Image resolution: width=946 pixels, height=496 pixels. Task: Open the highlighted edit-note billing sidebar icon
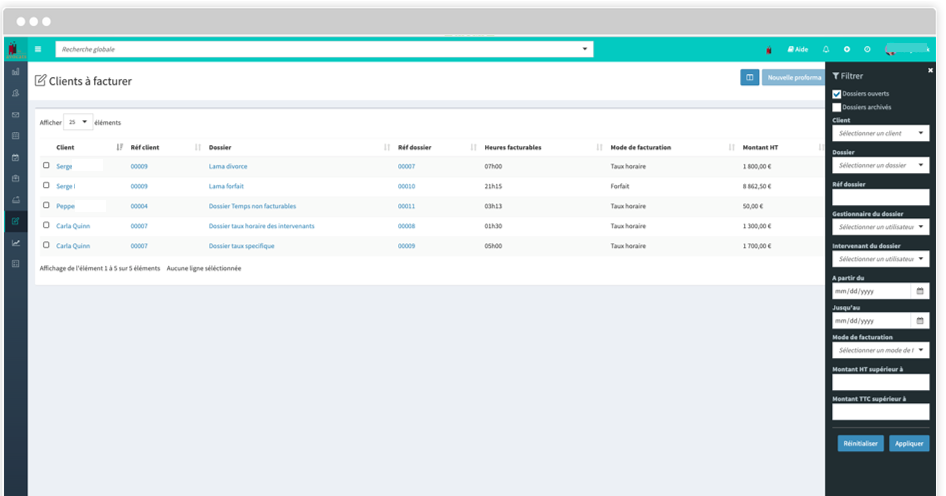coord(16,221)
